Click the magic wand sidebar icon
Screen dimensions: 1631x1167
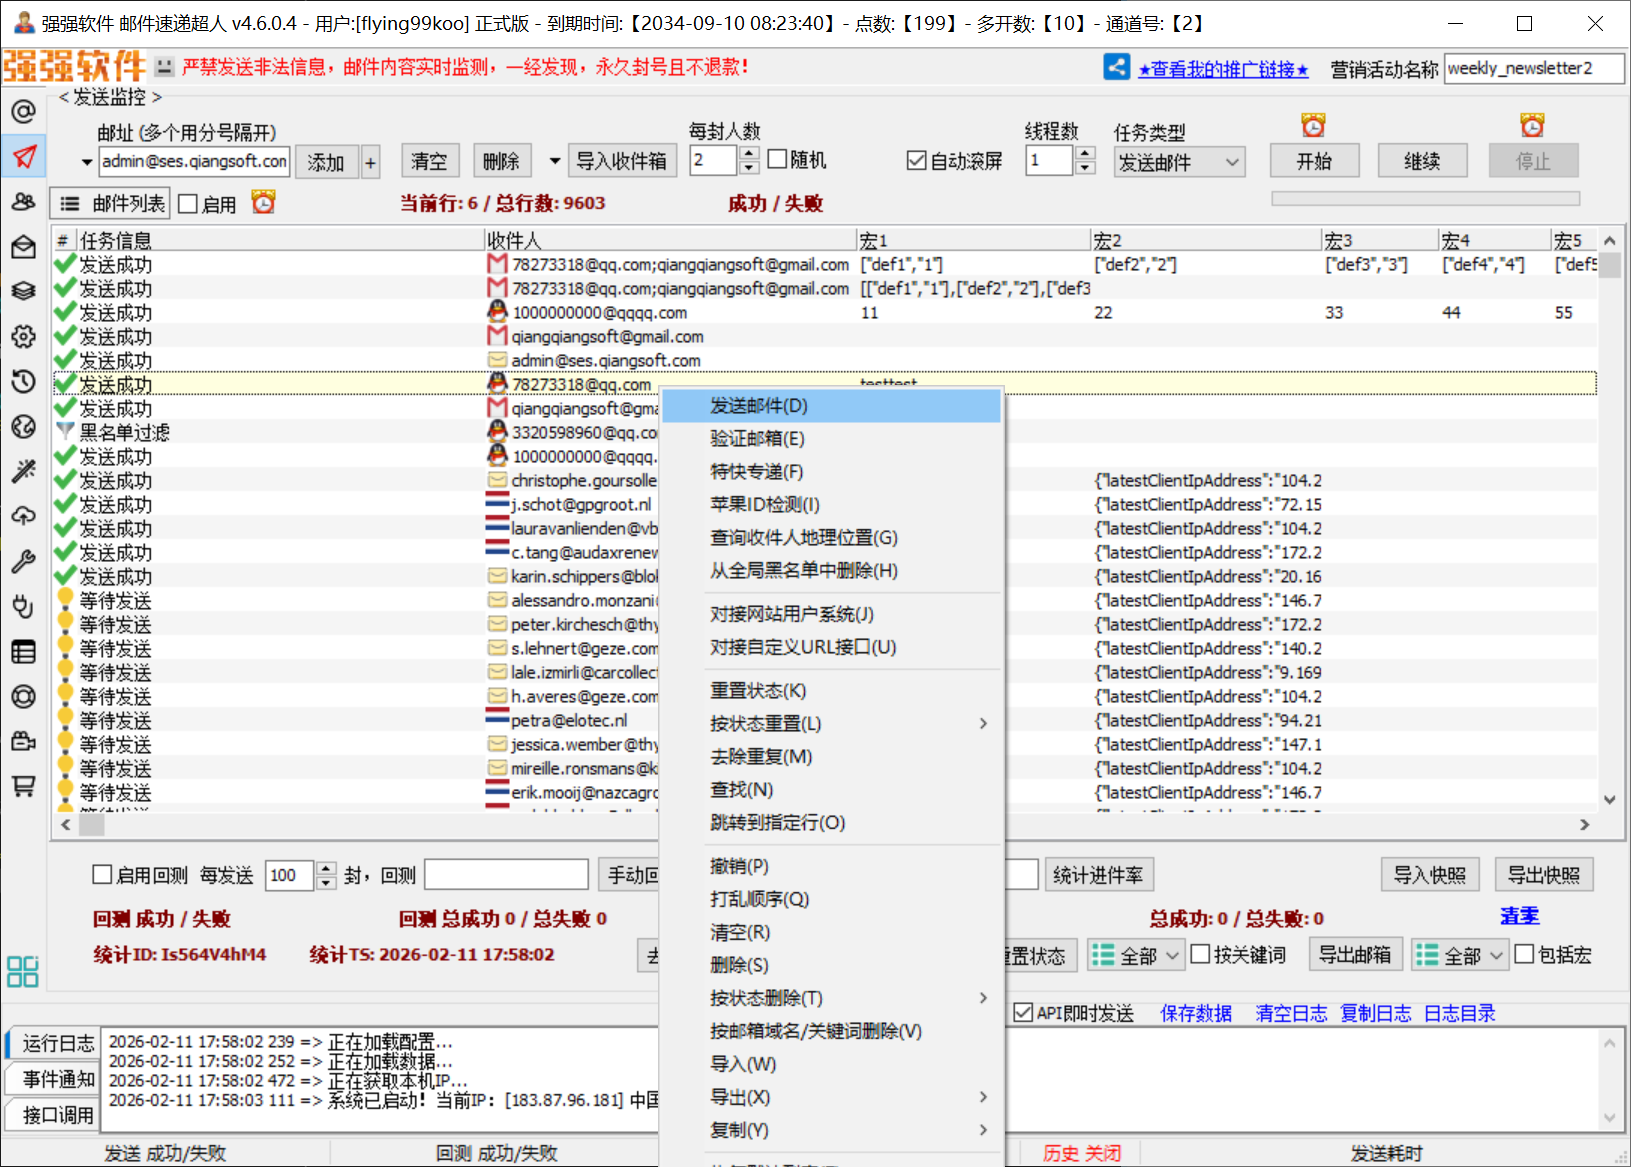coord(23,471)
